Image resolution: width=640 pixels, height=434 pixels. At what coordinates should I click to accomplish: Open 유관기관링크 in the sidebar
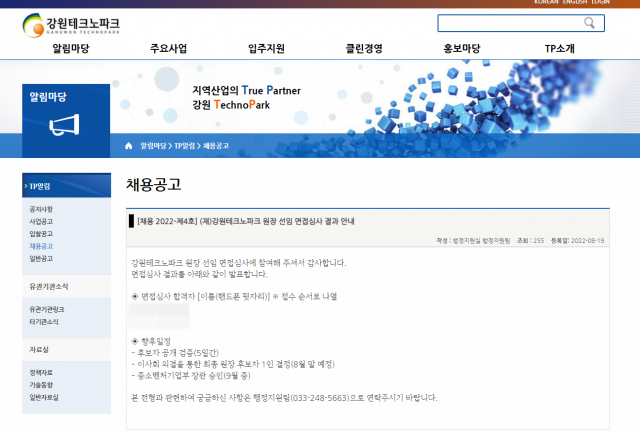(47, 309)
